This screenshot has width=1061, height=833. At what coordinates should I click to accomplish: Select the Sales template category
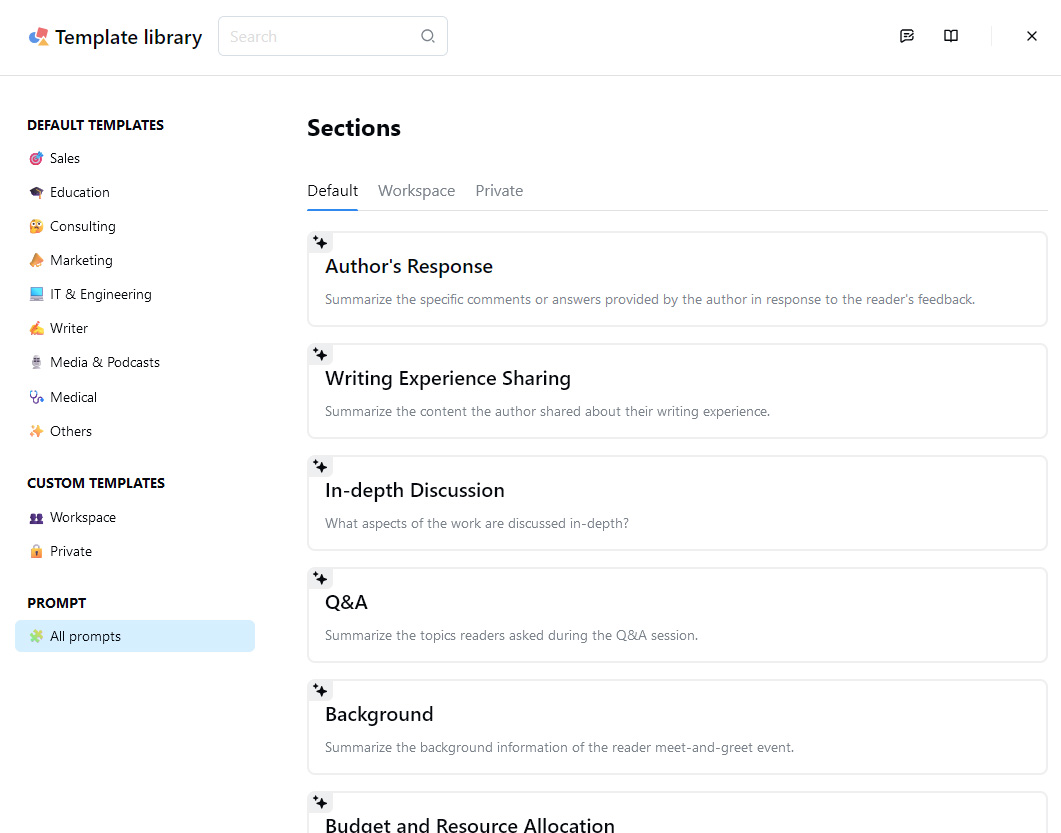135,158
